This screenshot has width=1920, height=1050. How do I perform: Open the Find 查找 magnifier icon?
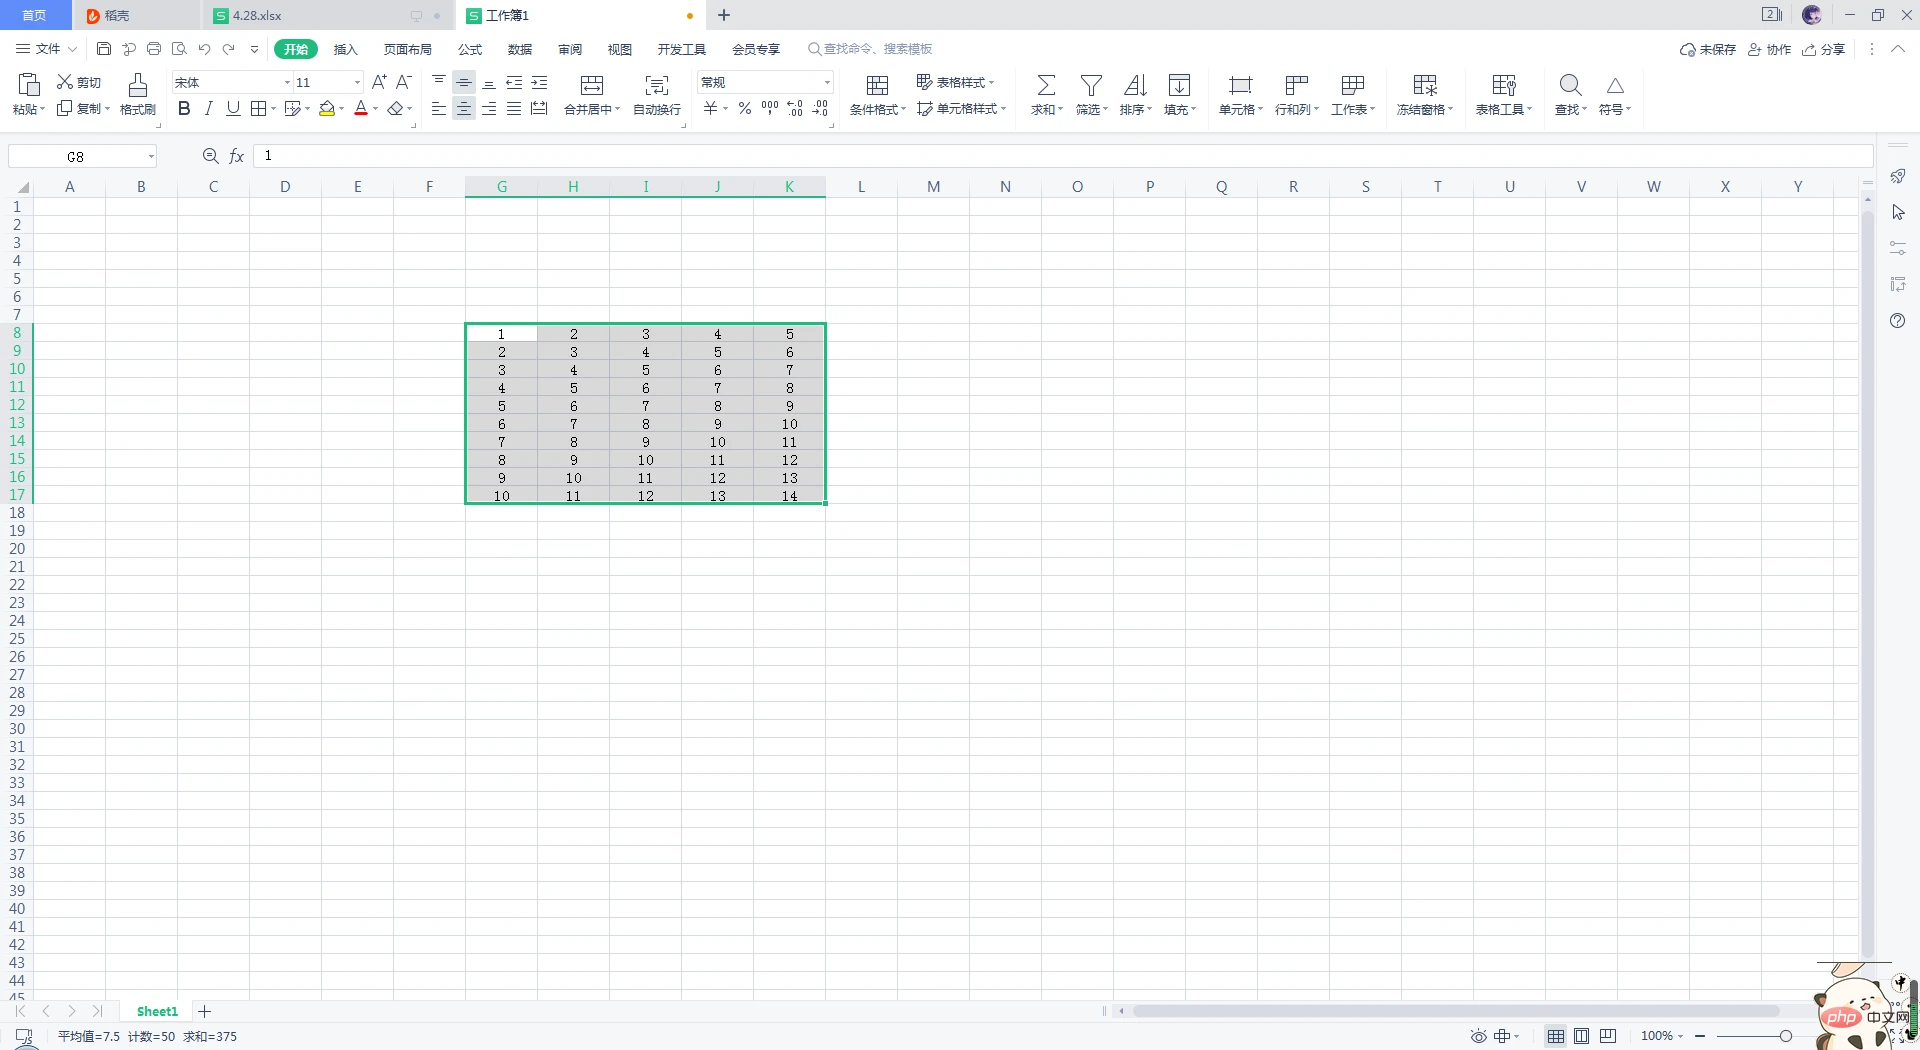tap(1570, 85)
